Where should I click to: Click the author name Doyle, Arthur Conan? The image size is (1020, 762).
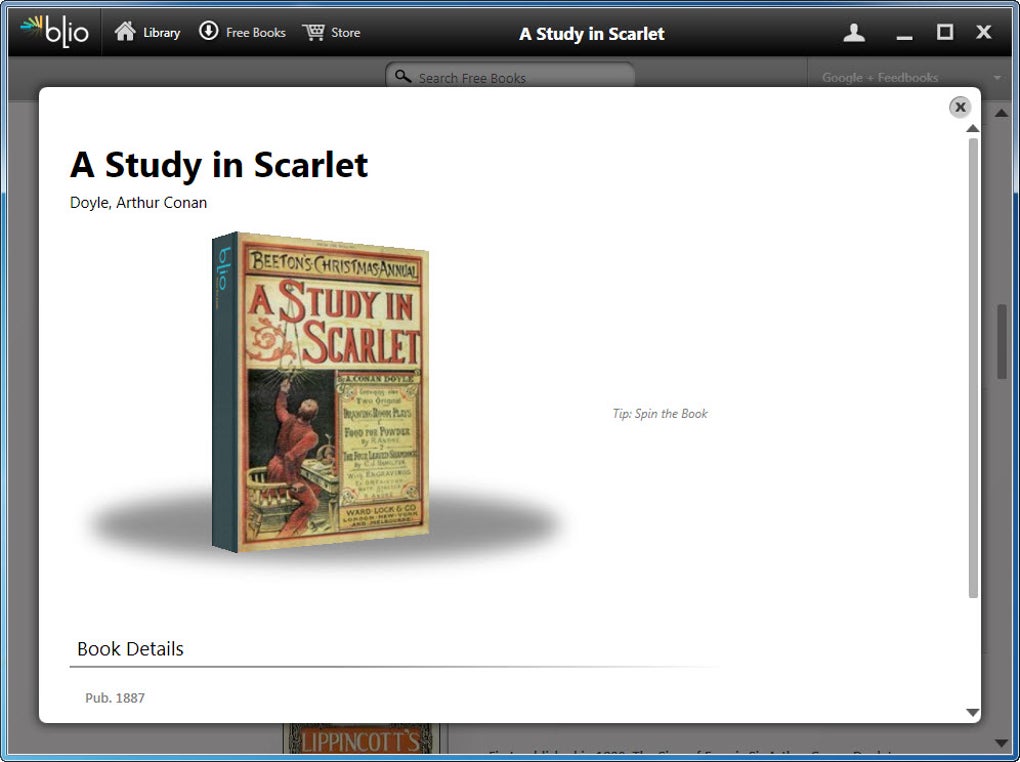pyautogui.click(x=139, y=202)
